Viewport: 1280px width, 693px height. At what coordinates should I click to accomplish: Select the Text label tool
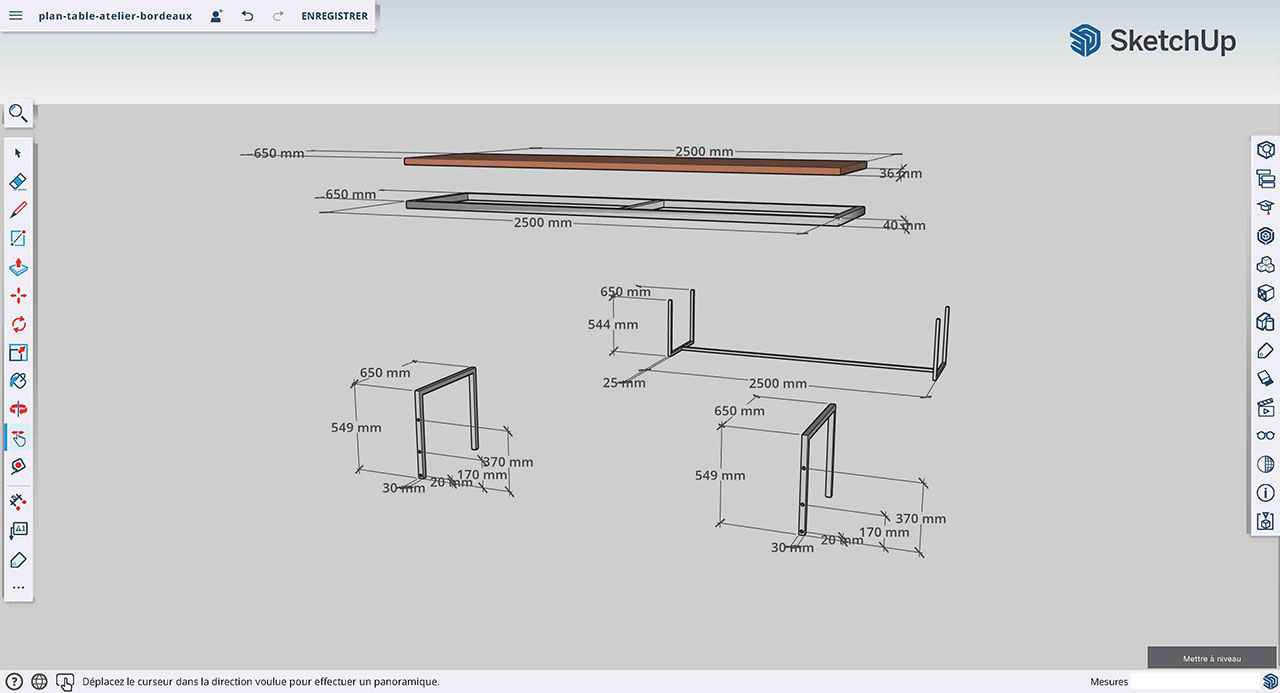18,530
